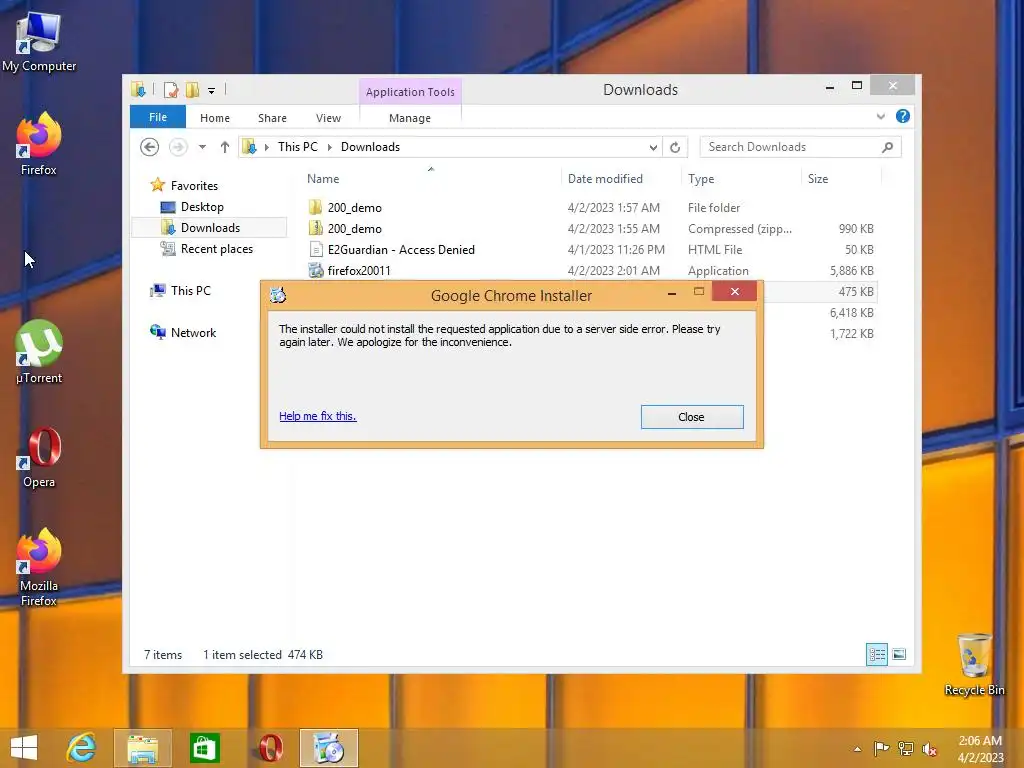The image size is (1024, 768).
Task: Click the Help me fix this link
Action: tap(317, 416)
